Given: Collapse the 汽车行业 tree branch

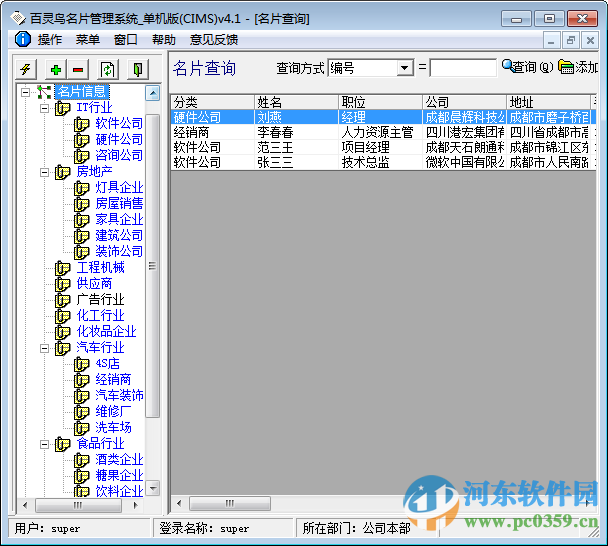Looking at the screenshot, I should point(45,348).
